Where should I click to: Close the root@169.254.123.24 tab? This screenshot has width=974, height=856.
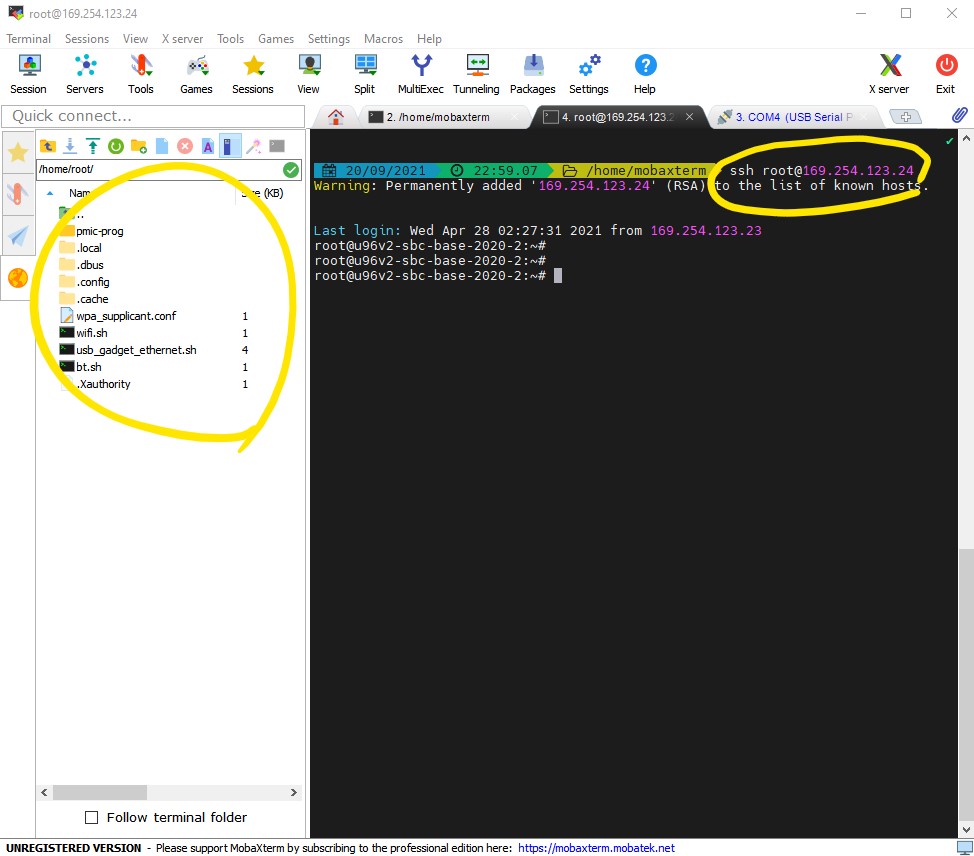pyautogui.click(x=690, y=117)
